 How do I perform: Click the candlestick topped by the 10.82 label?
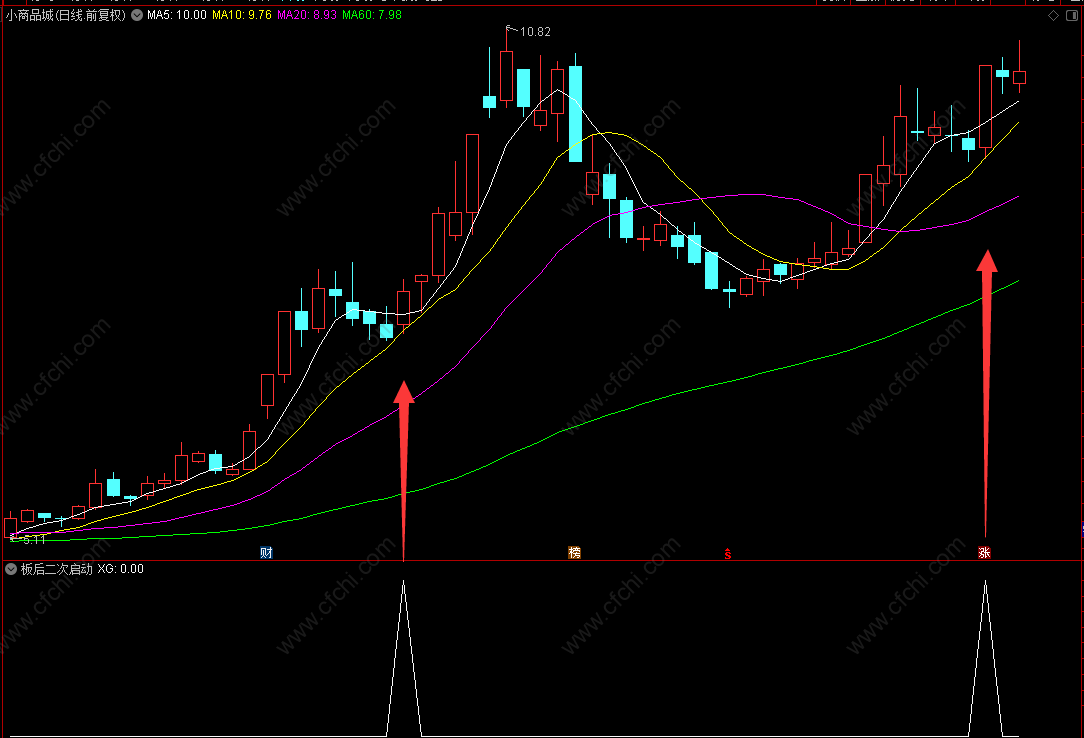507,76
